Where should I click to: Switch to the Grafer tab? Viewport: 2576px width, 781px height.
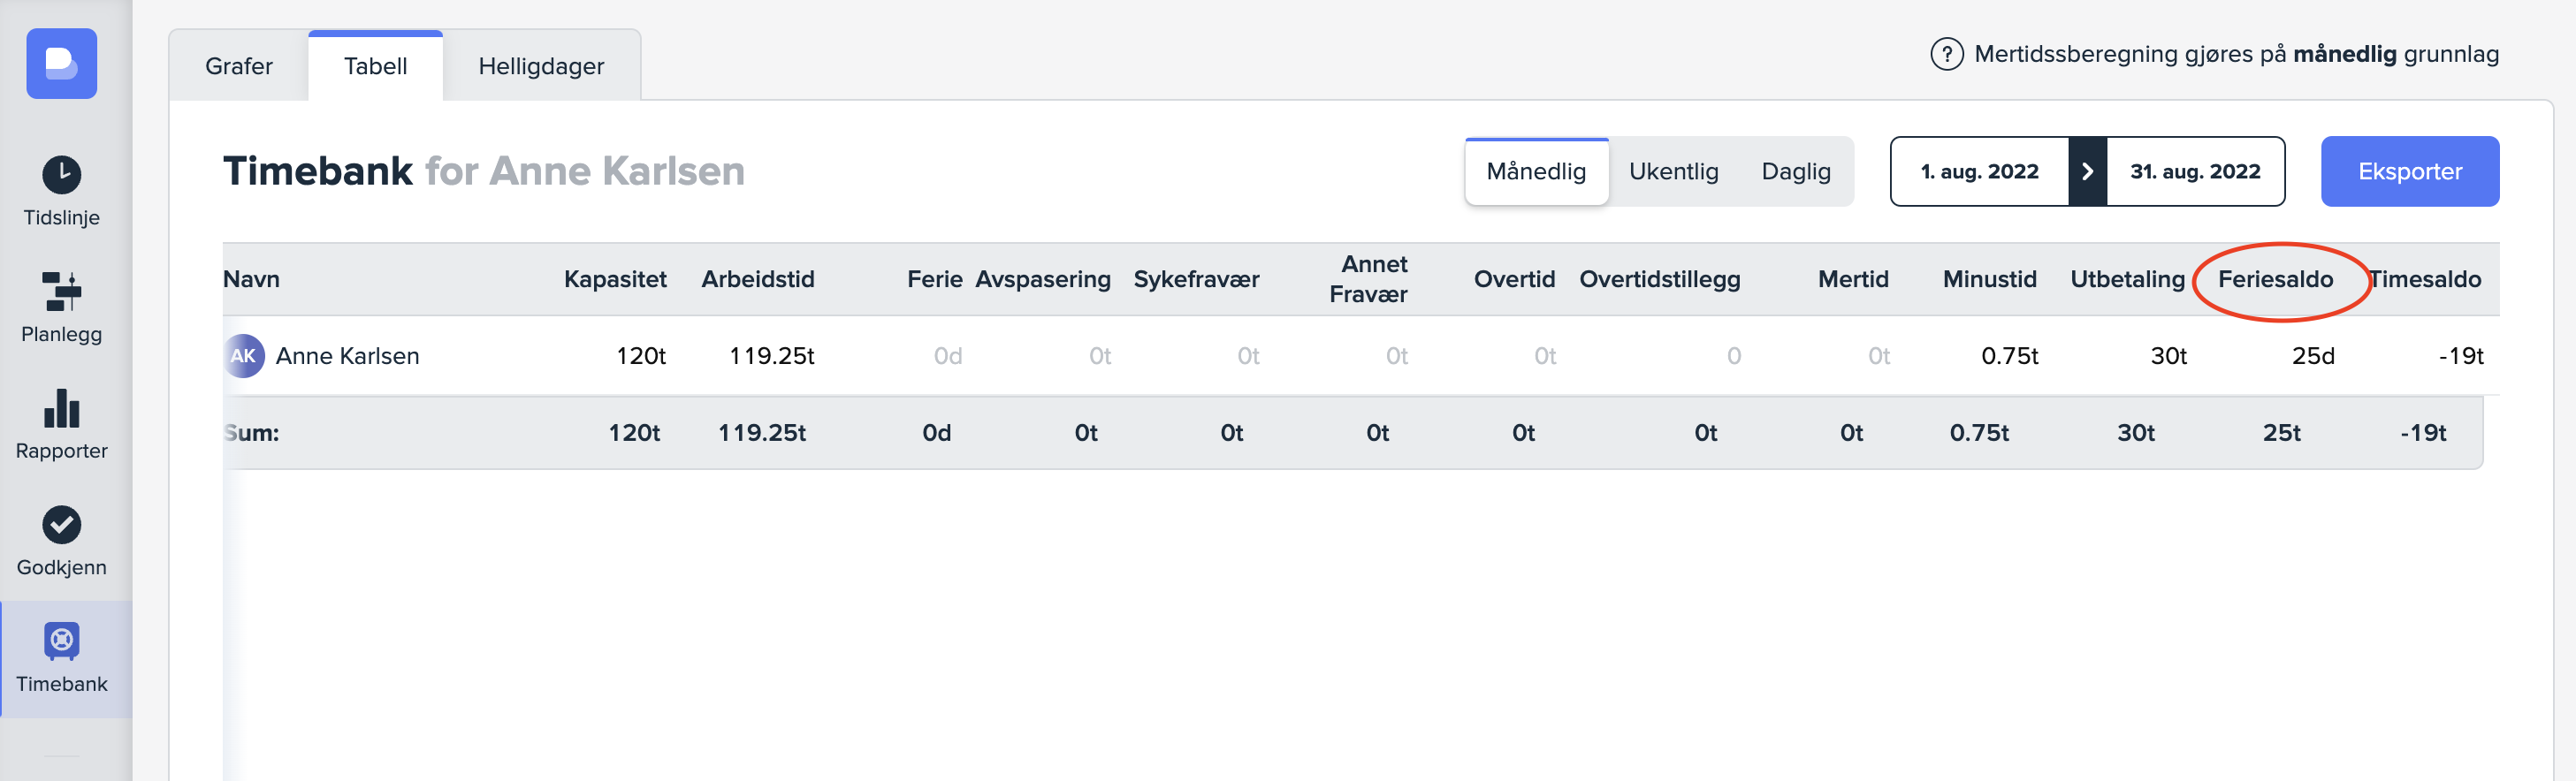click(239, 66)
